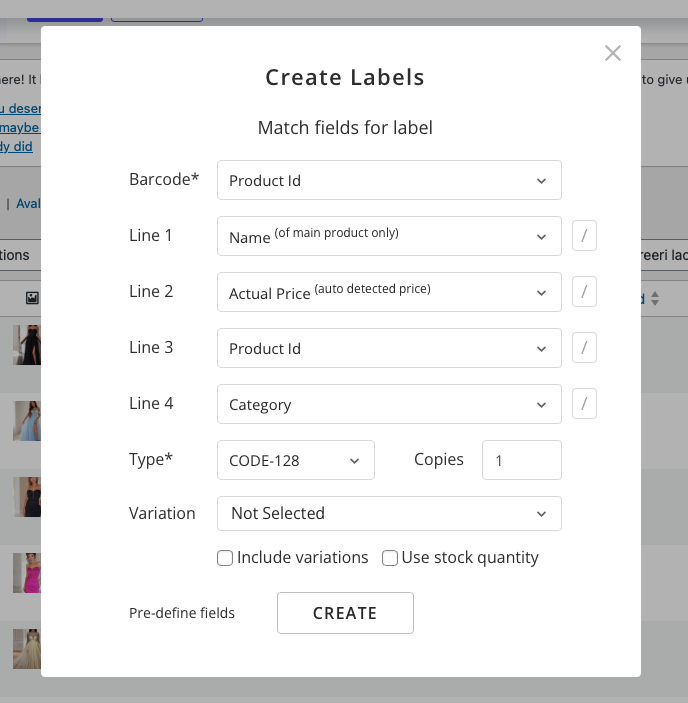688x703 pixels.
Task: Enable the Include variations checkbox
Action: pos(225,558)
